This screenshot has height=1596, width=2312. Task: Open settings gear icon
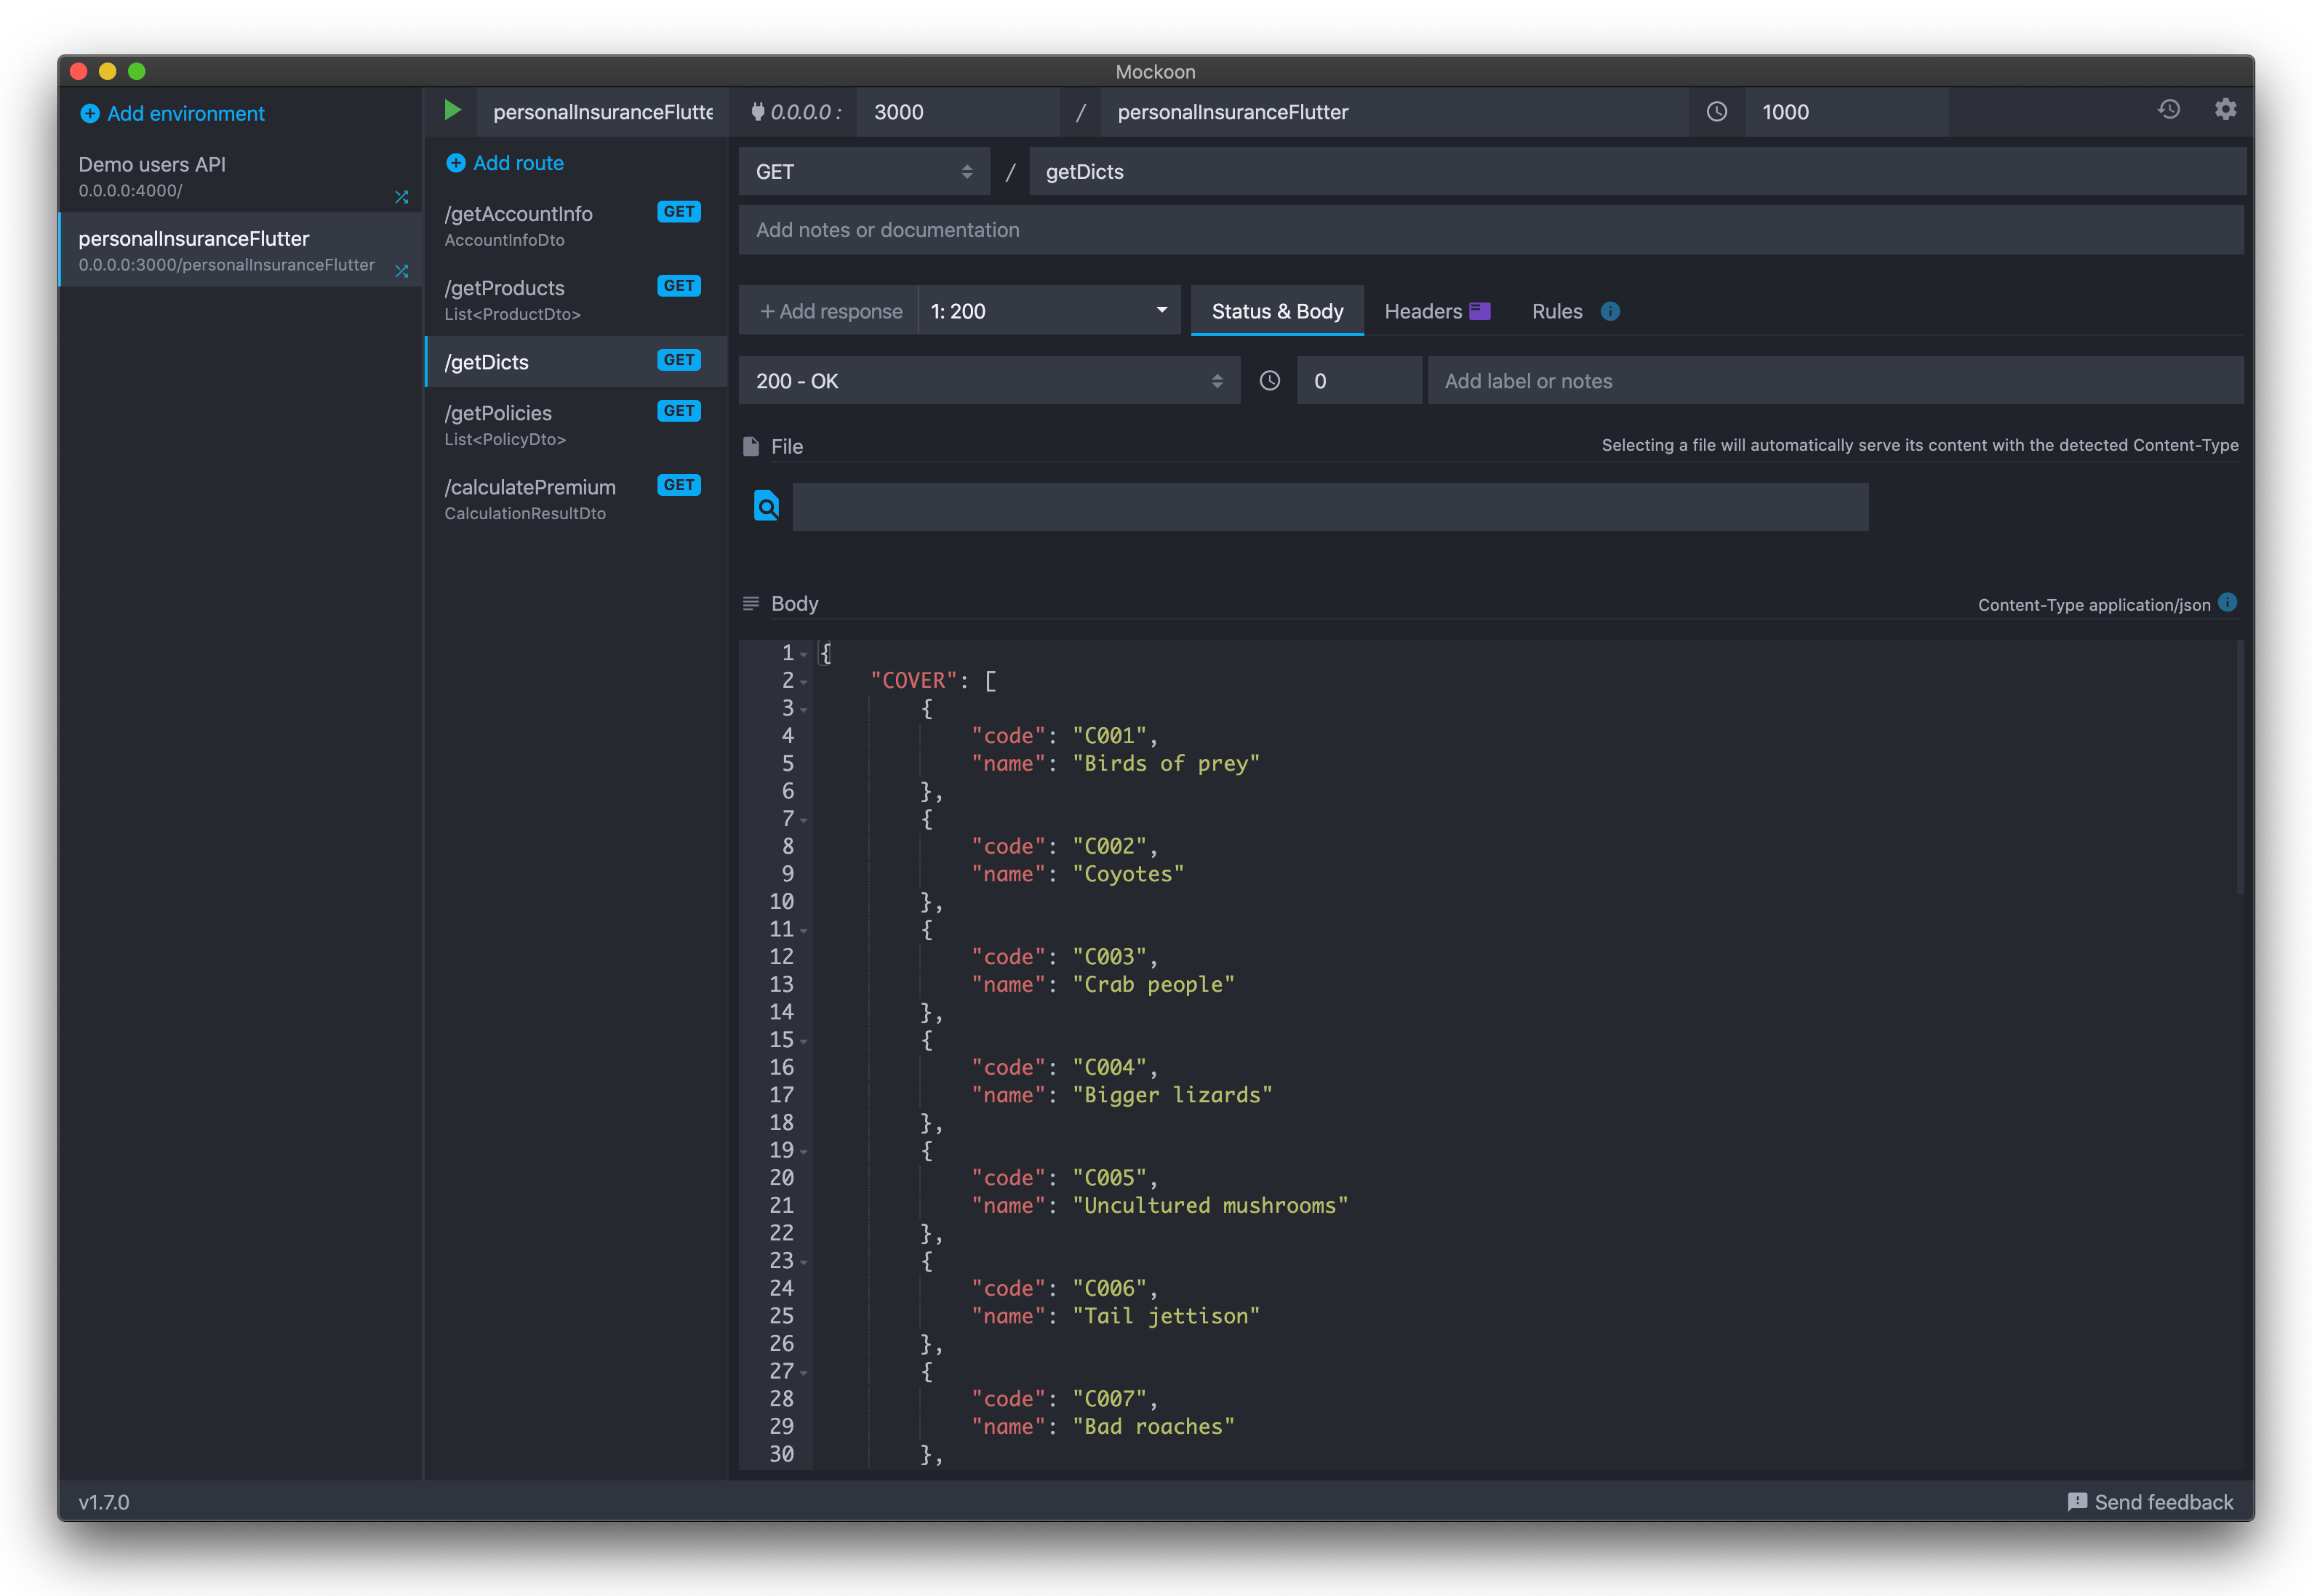pyautogui.click(x=2225, y=110)
